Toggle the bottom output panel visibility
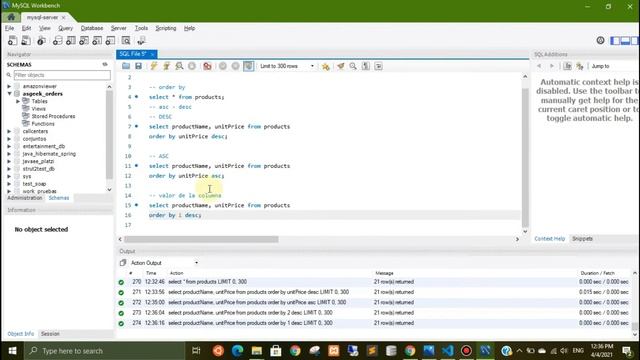The height and width of the screenshot is (360, 640). pos(625,40)
